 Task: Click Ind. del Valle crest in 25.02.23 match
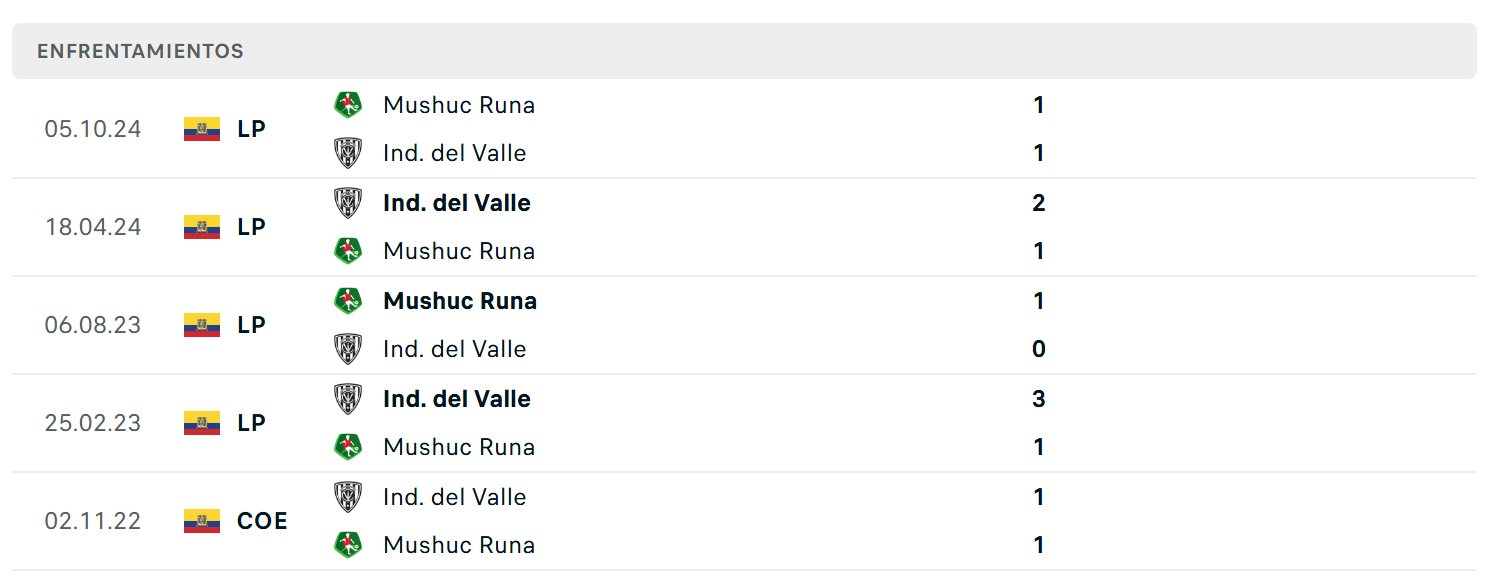[348, 399]
